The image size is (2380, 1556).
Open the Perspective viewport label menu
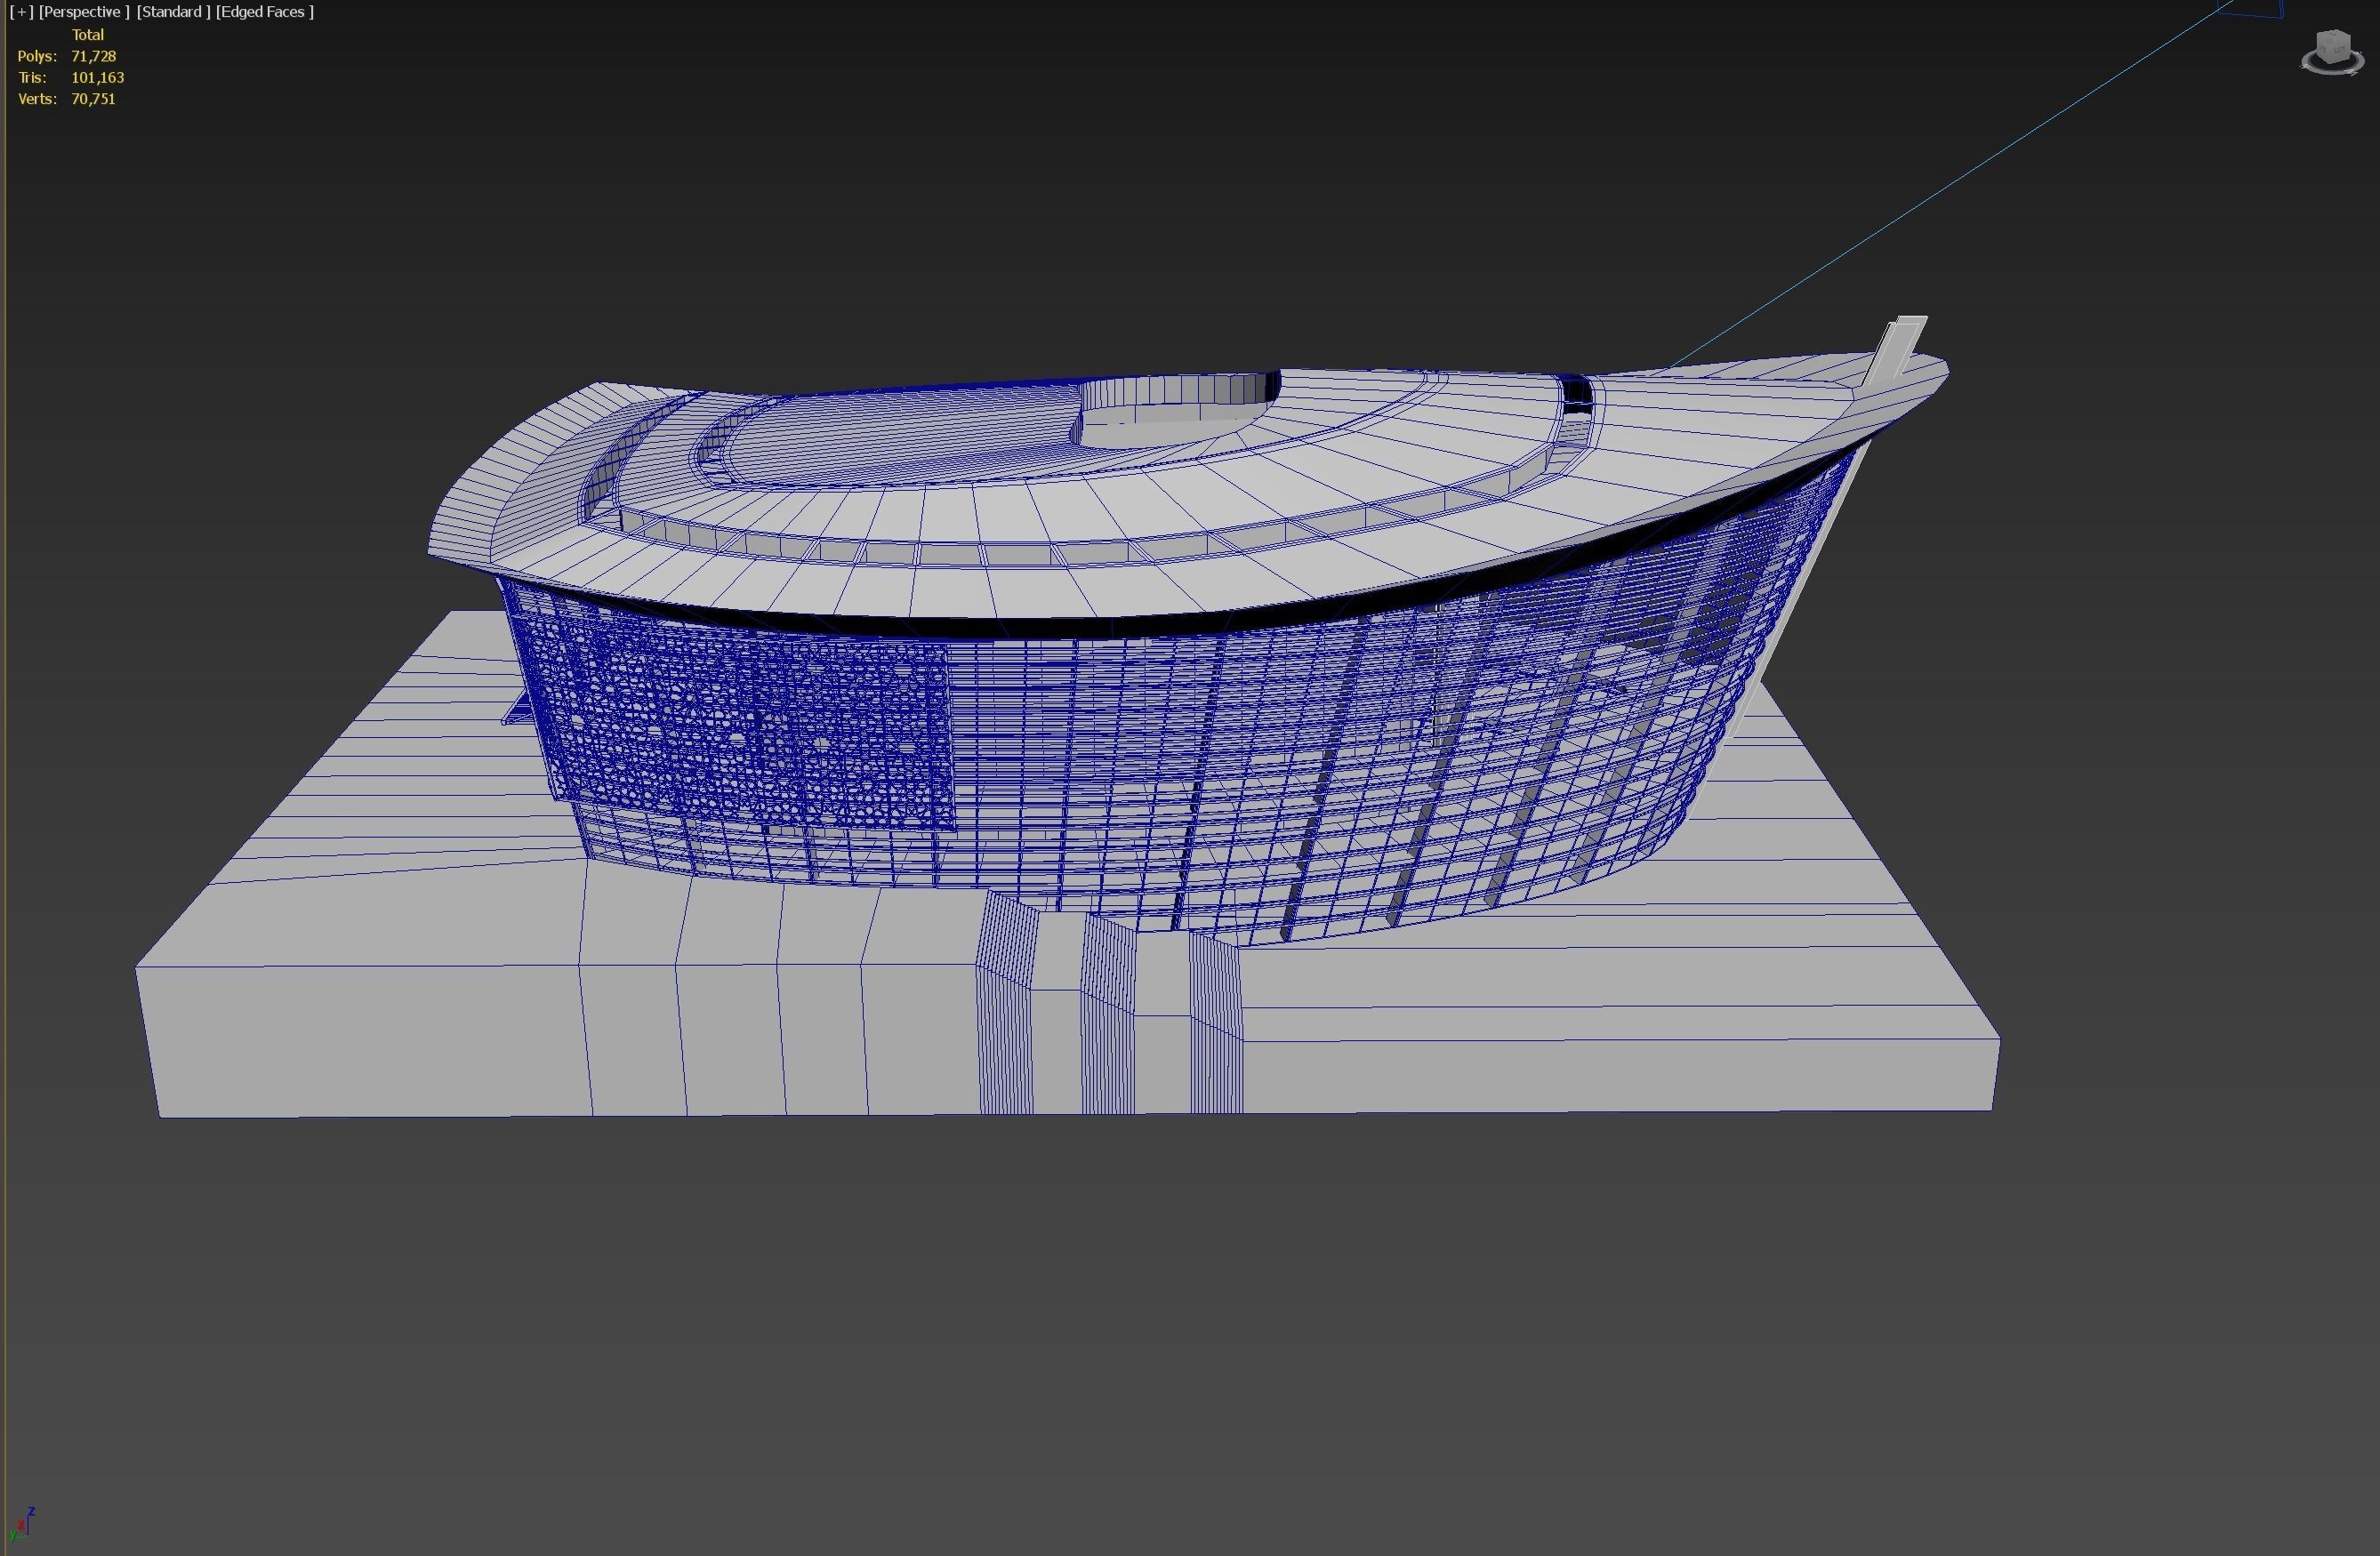[84, 12]
